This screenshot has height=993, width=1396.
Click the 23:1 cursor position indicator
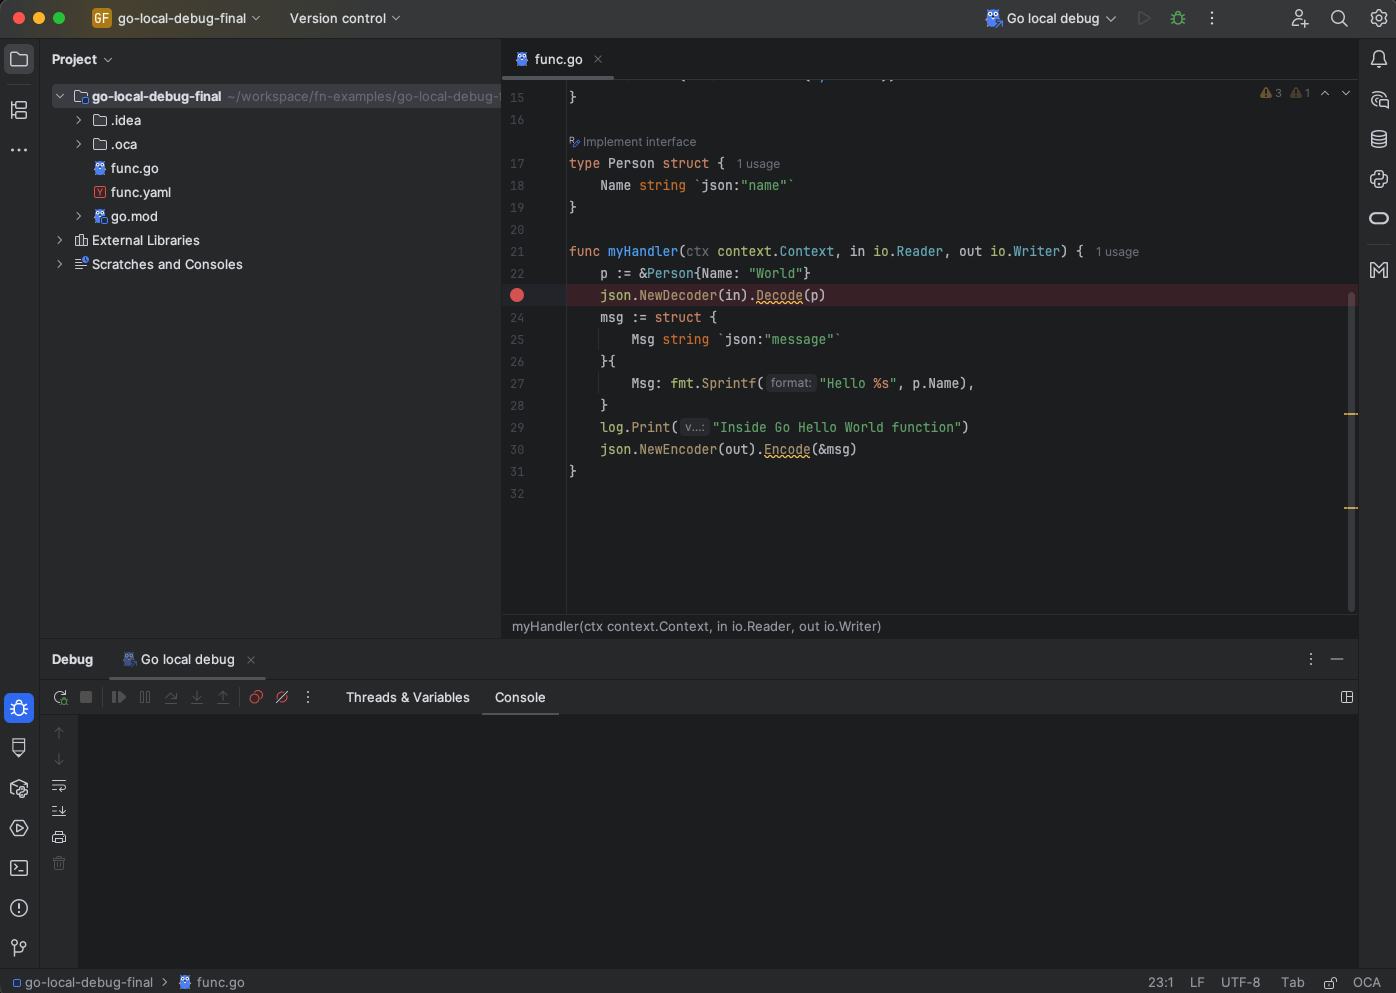pyautogui.click(x=1161, y=982)
